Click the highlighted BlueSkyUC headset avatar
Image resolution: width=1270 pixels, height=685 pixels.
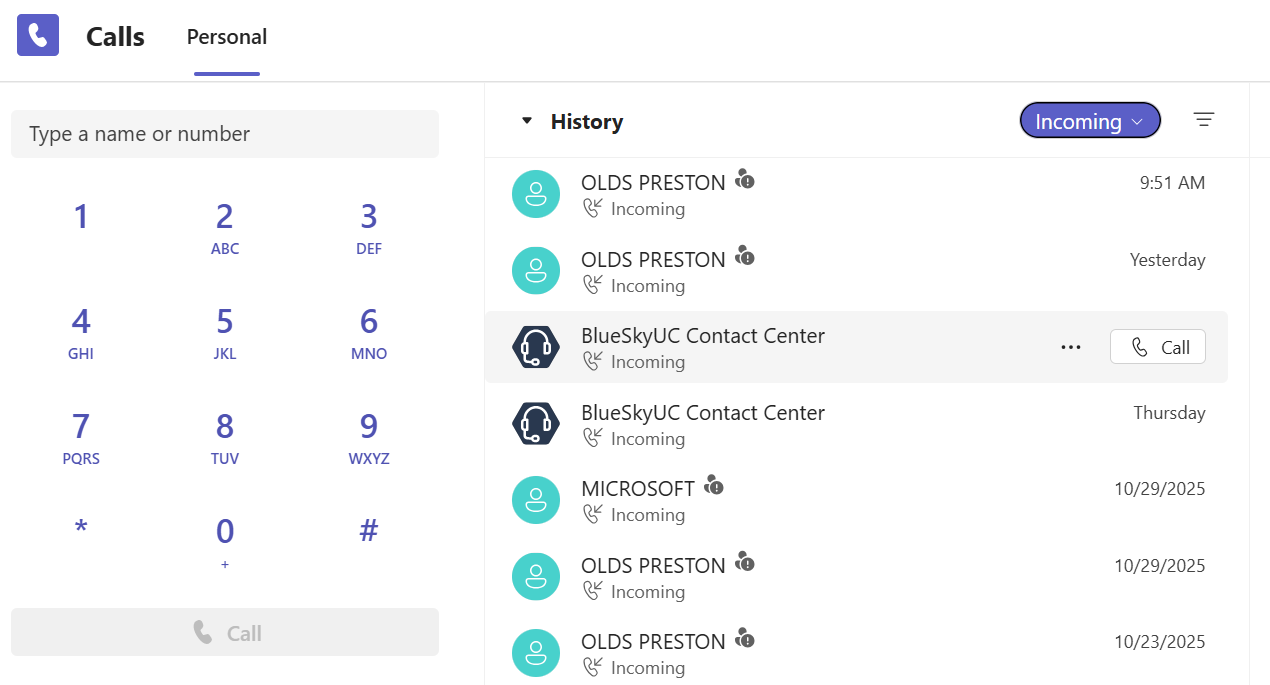[536, 347]
